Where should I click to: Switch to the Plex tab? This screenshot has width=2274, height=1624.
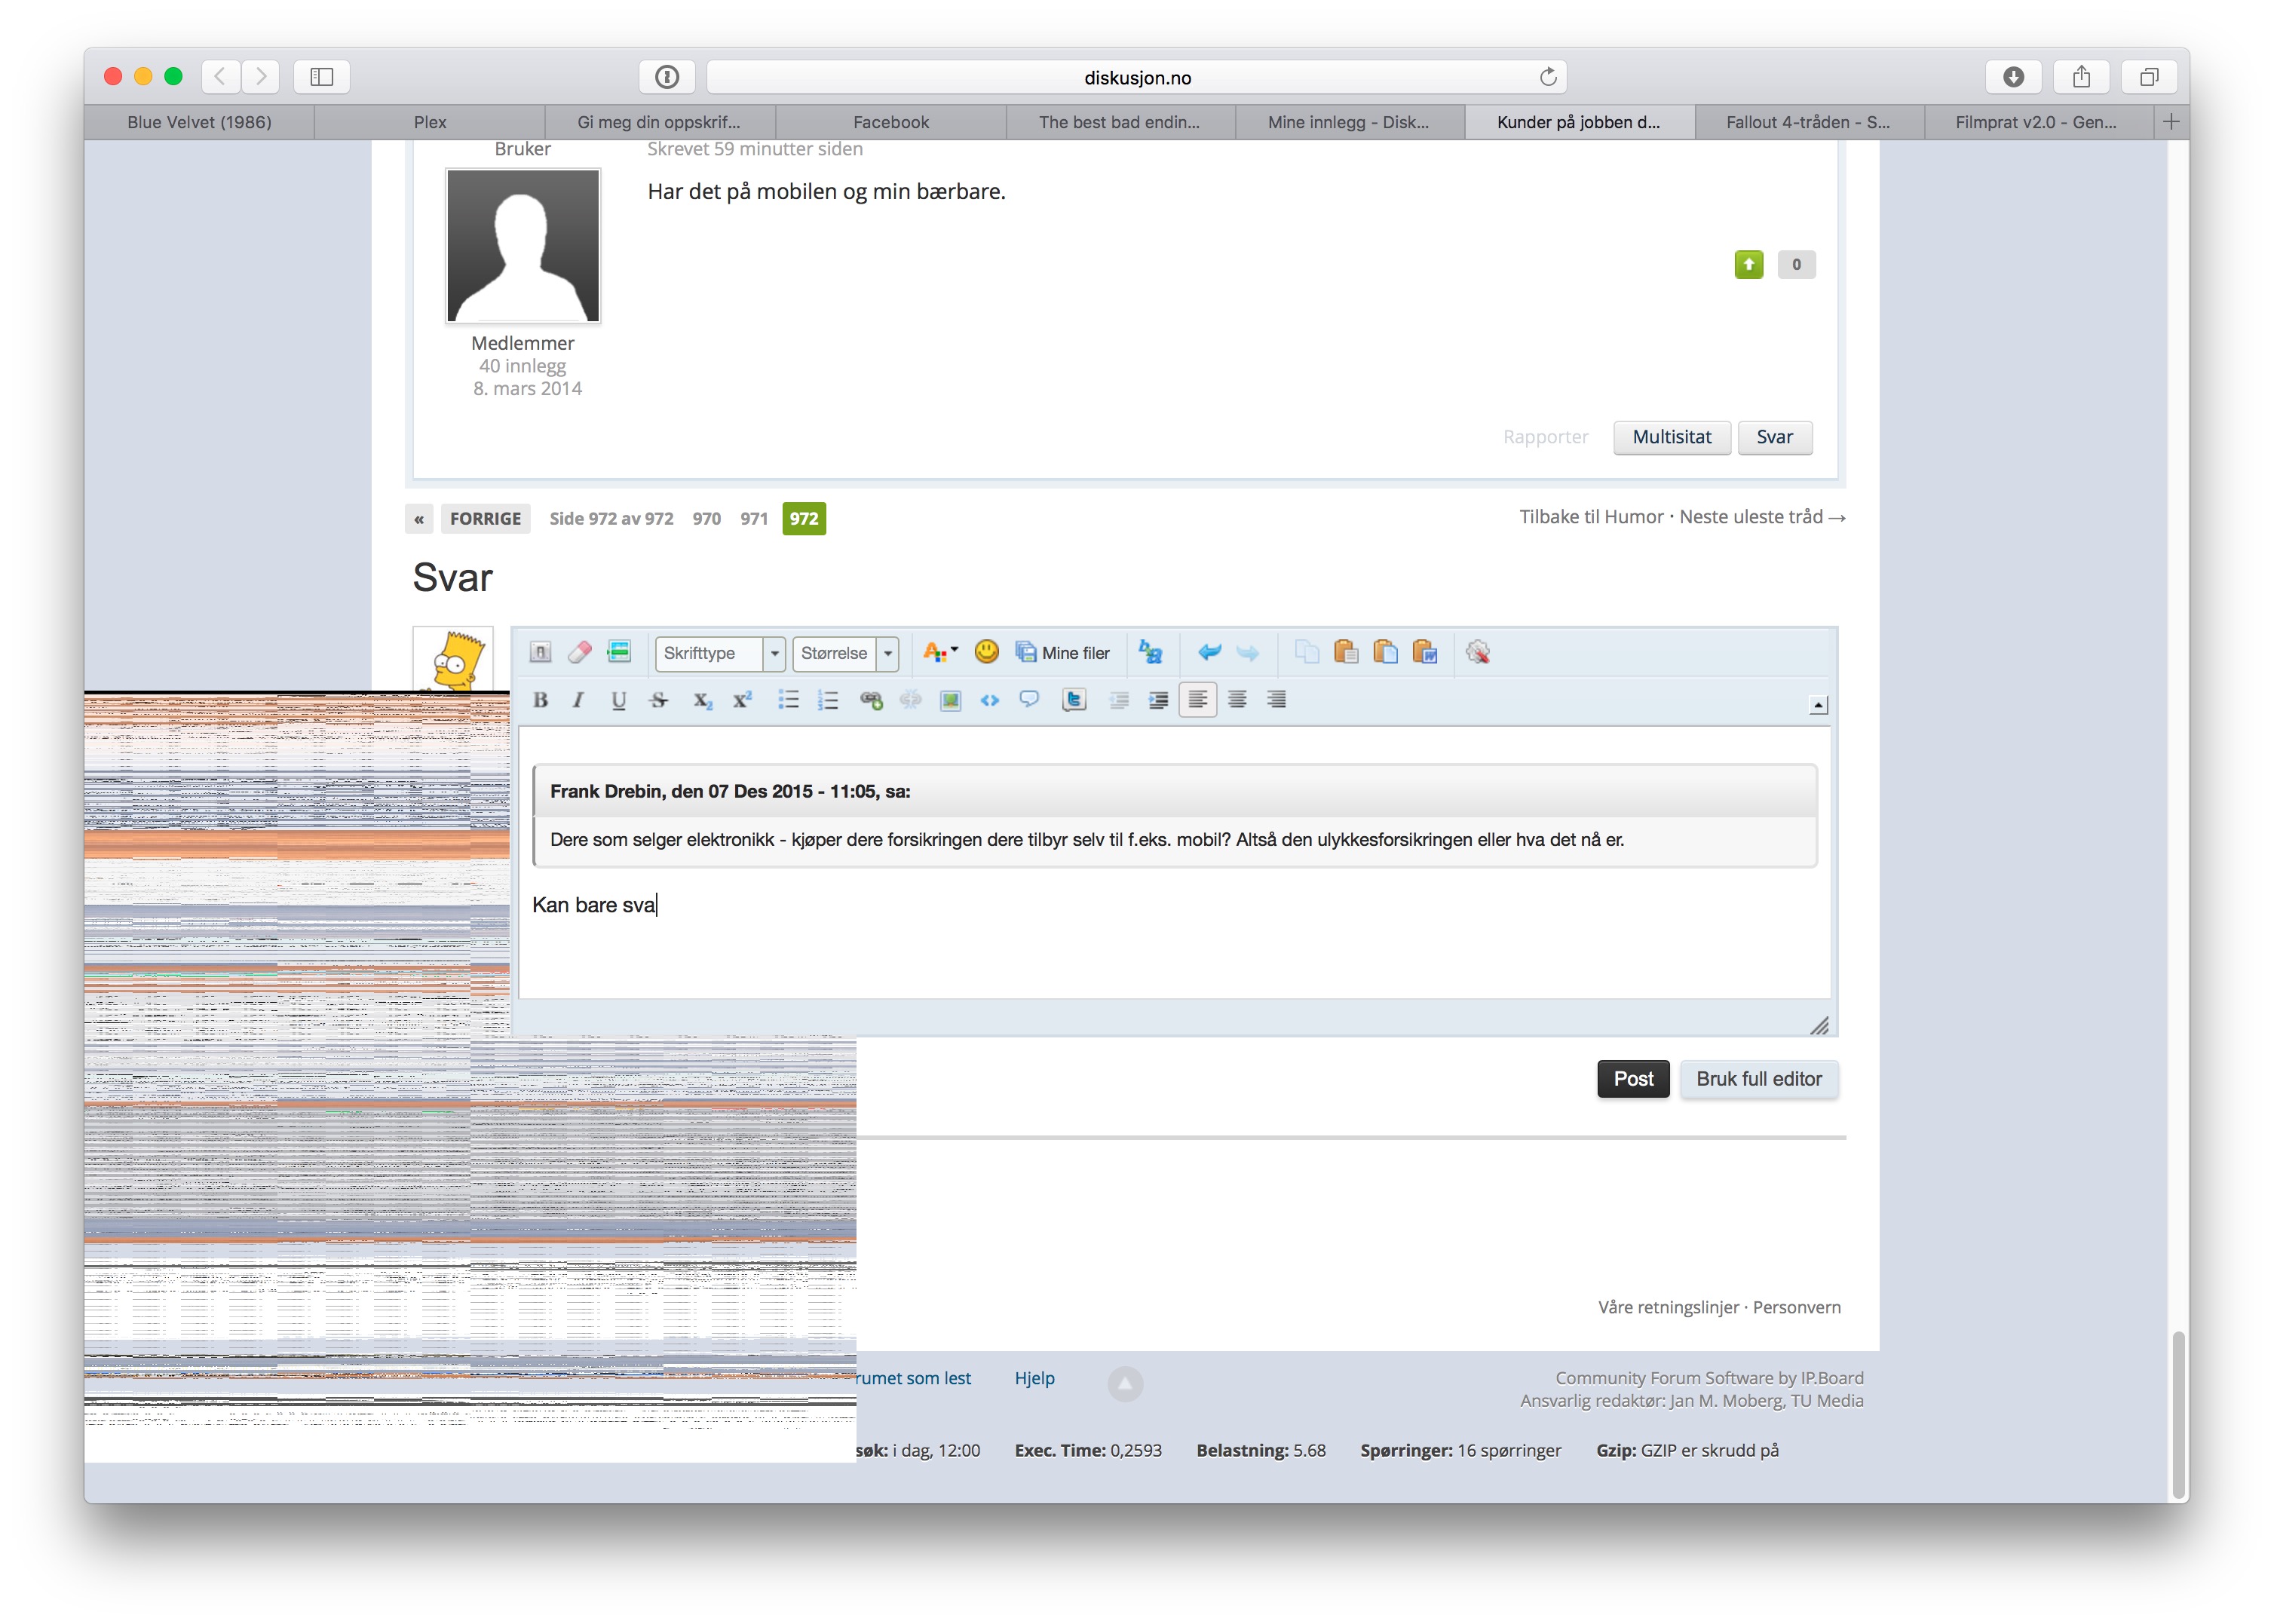(430, 122)
